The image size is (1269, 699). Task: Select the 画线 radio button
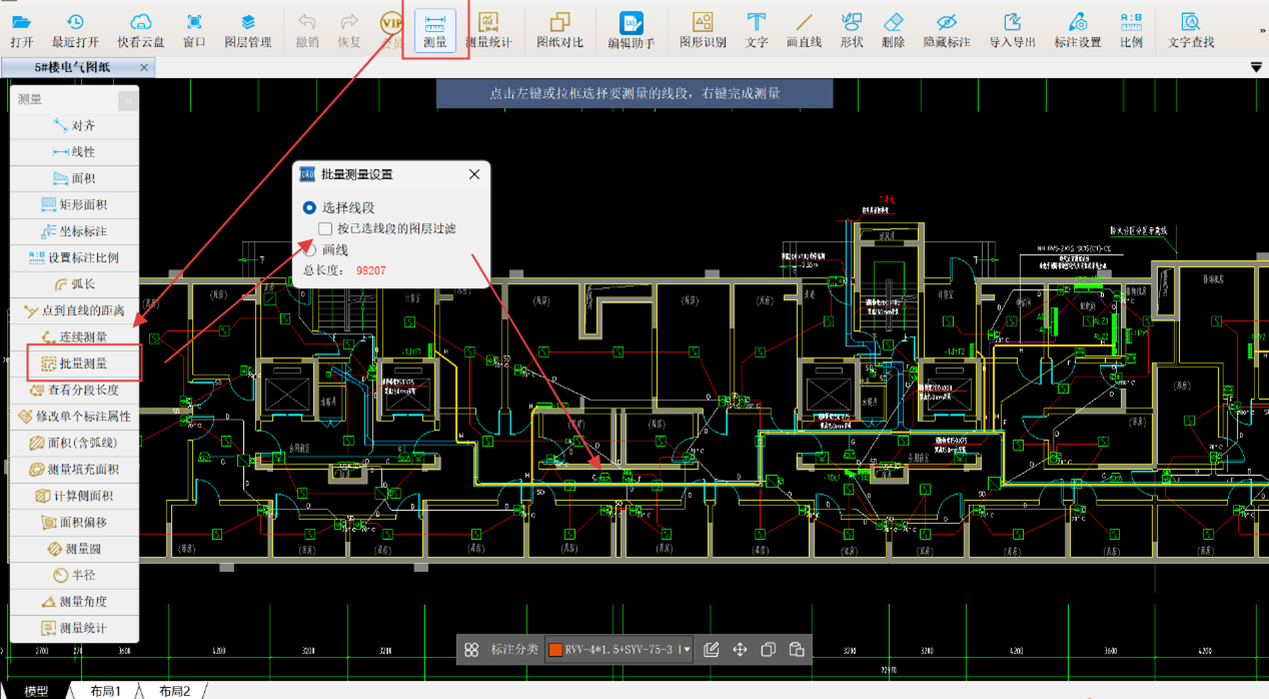tap(309, 249)
